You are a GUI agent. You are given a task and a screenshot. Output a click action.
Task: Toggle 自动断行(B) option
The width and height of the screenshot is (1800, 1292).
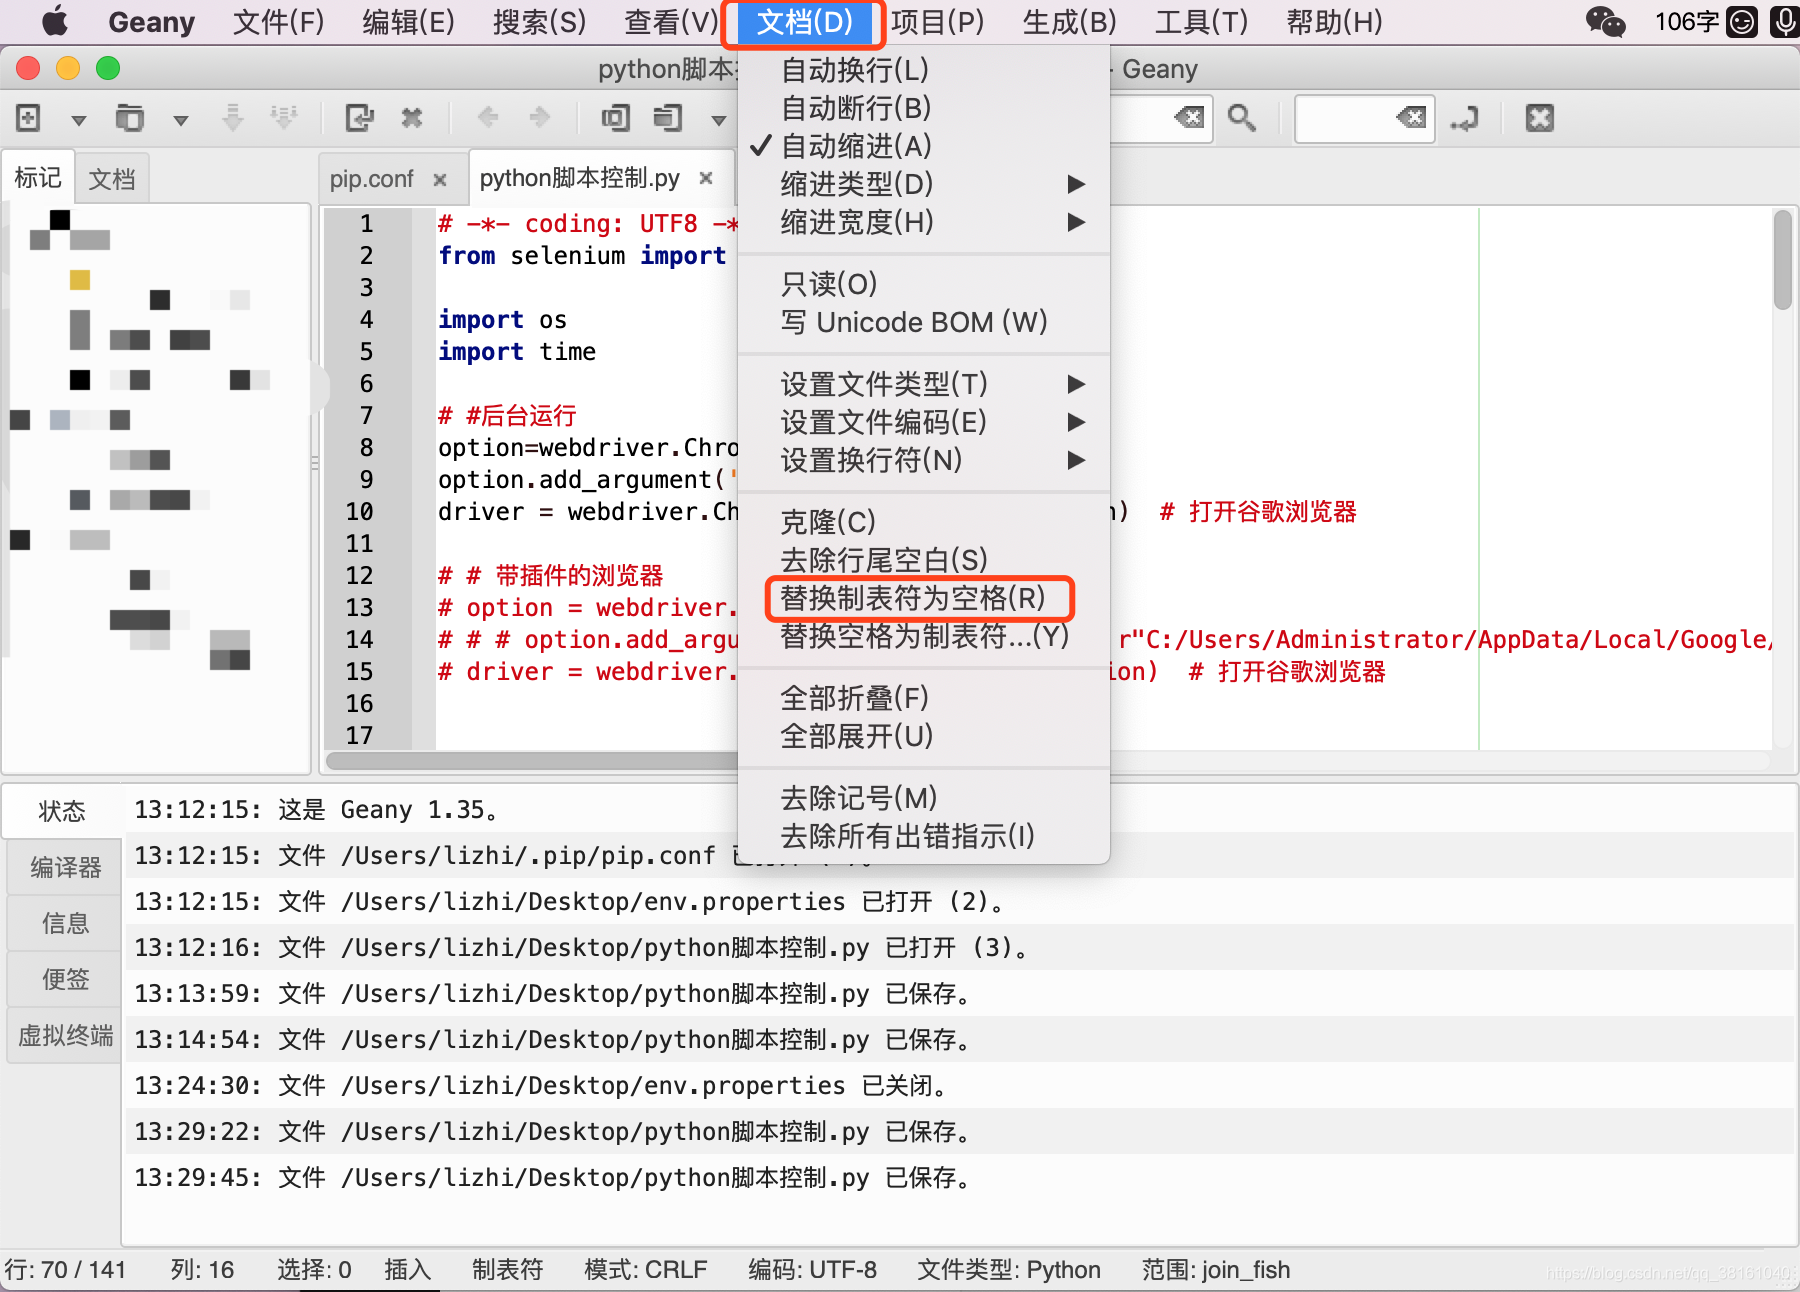(923, 108)
